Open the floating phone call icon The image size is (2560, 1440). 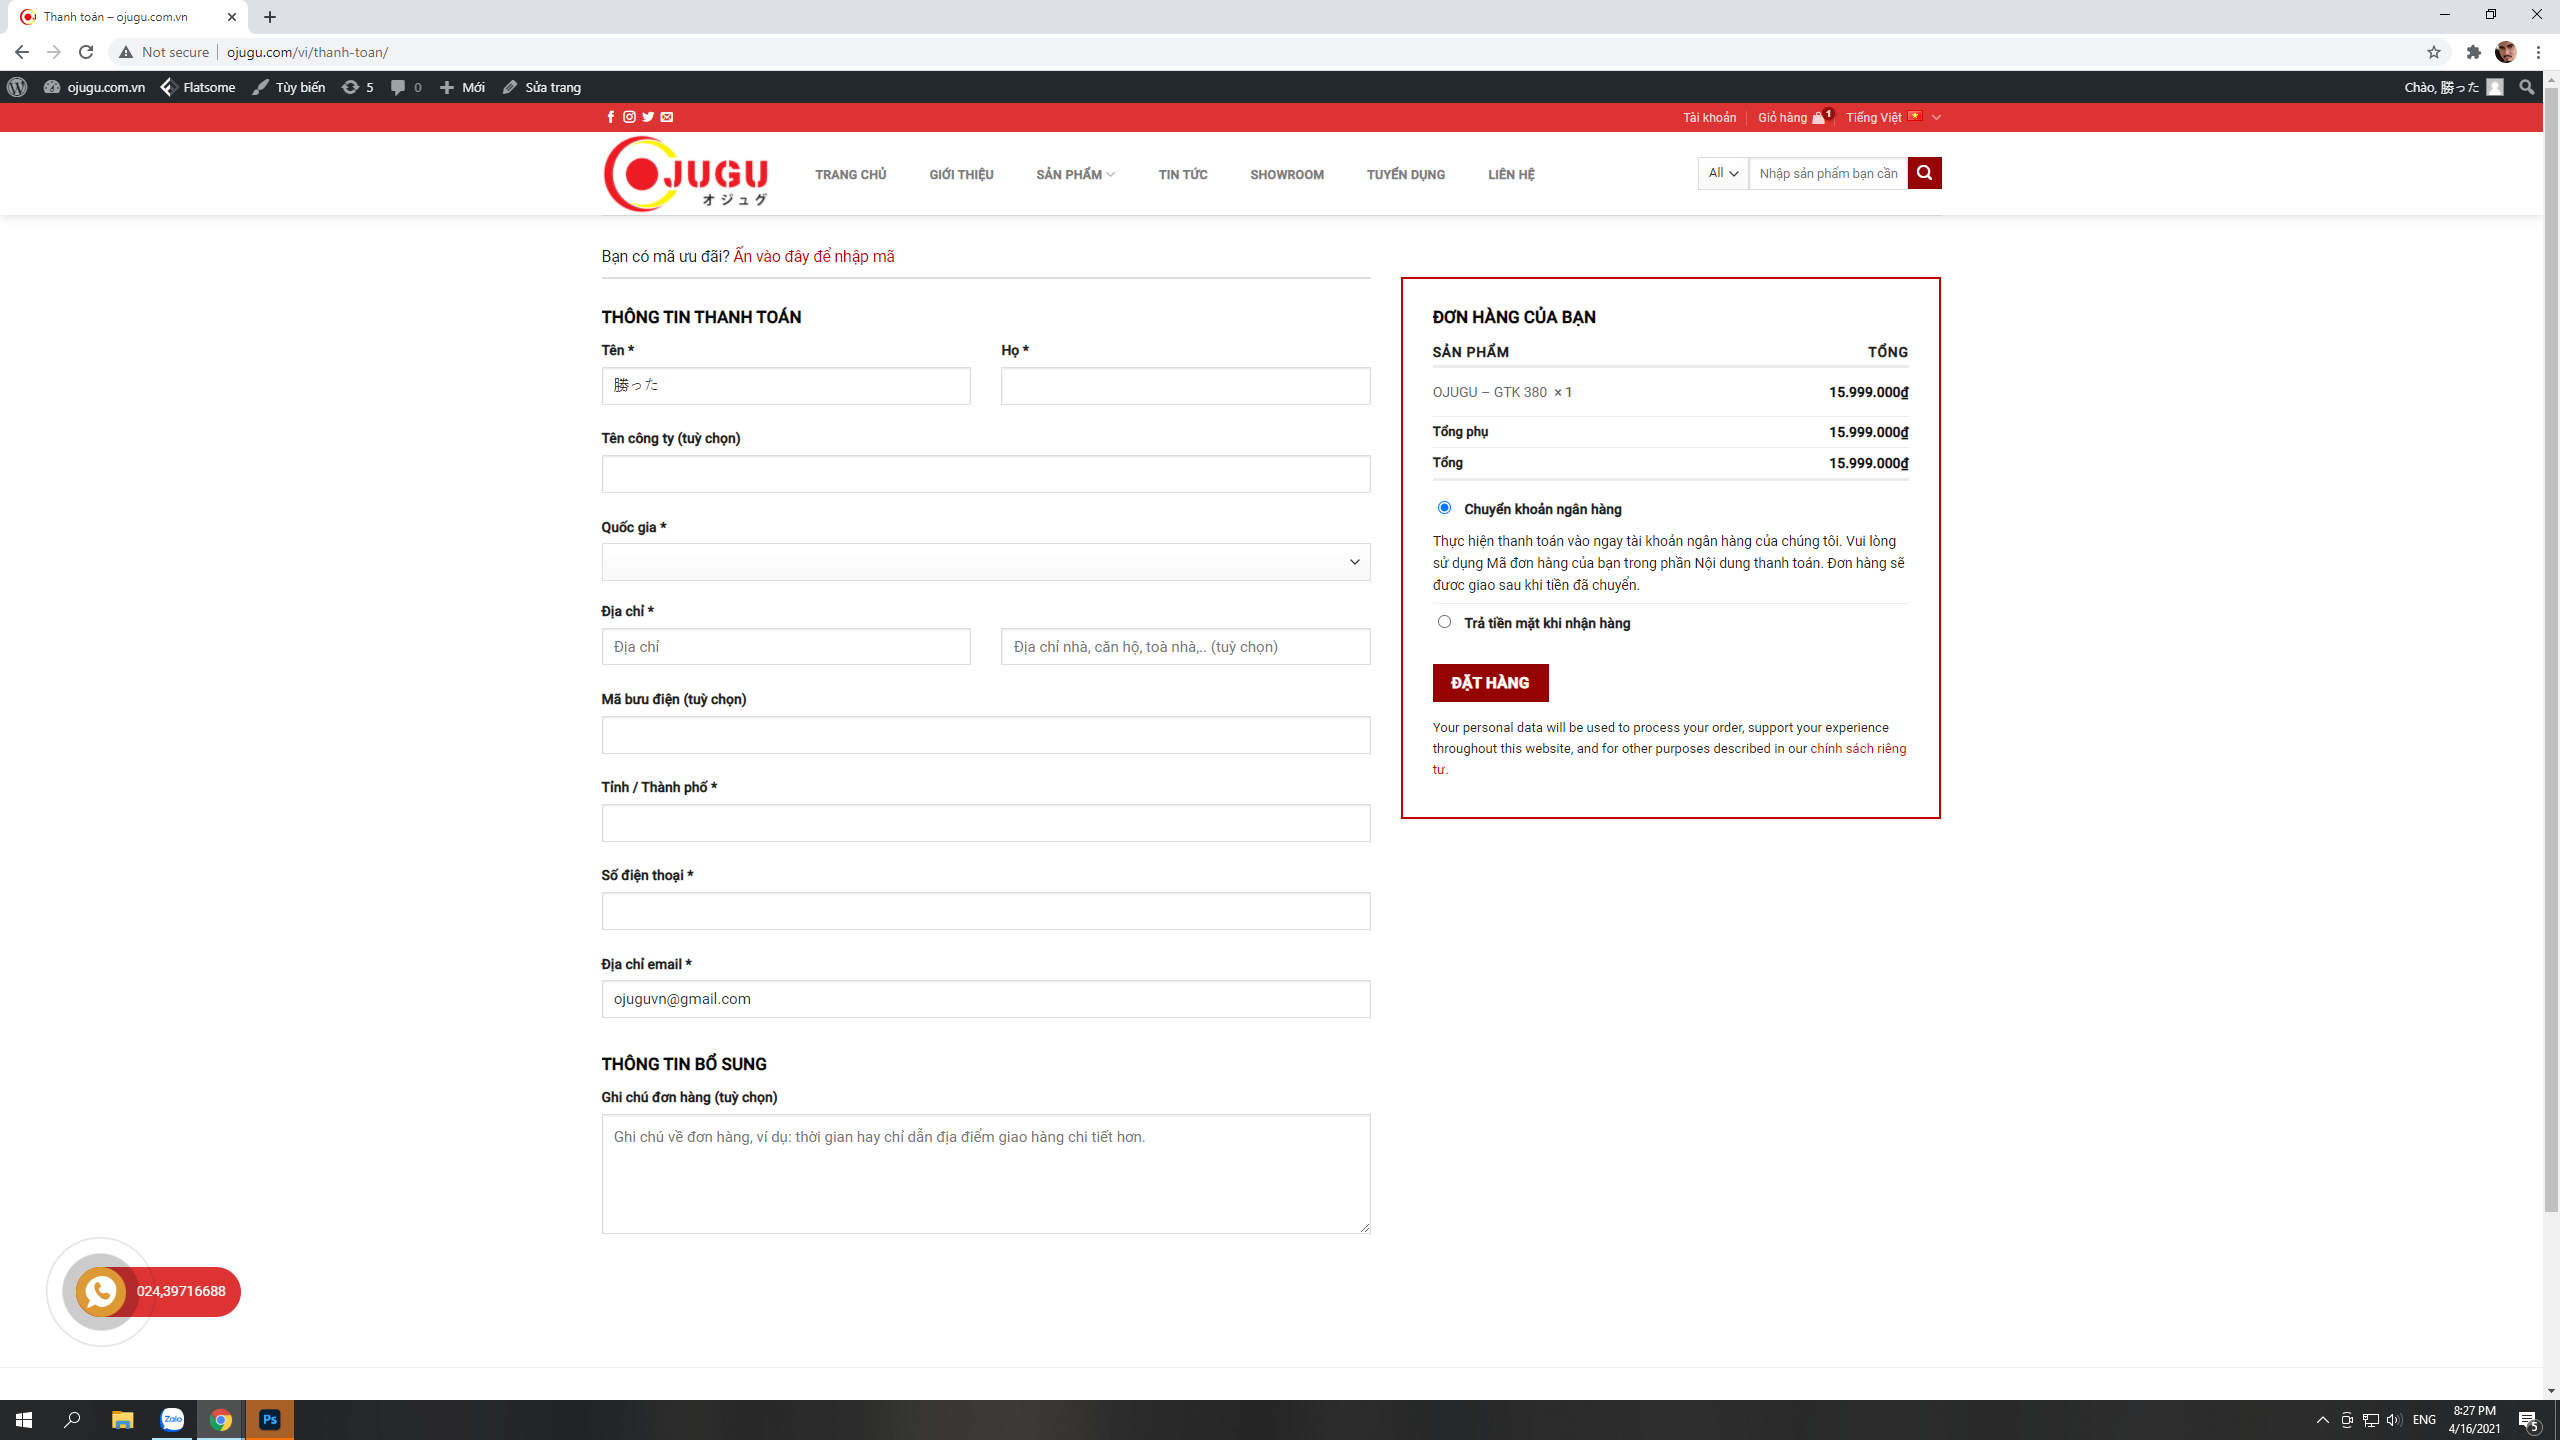[x=101, y=1291]
